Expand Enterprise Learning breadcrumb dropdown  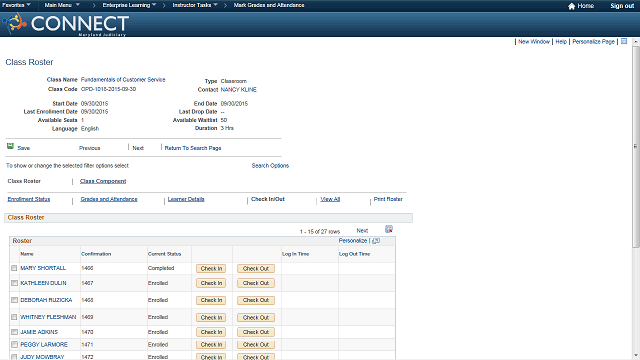[x=129, y=5]
